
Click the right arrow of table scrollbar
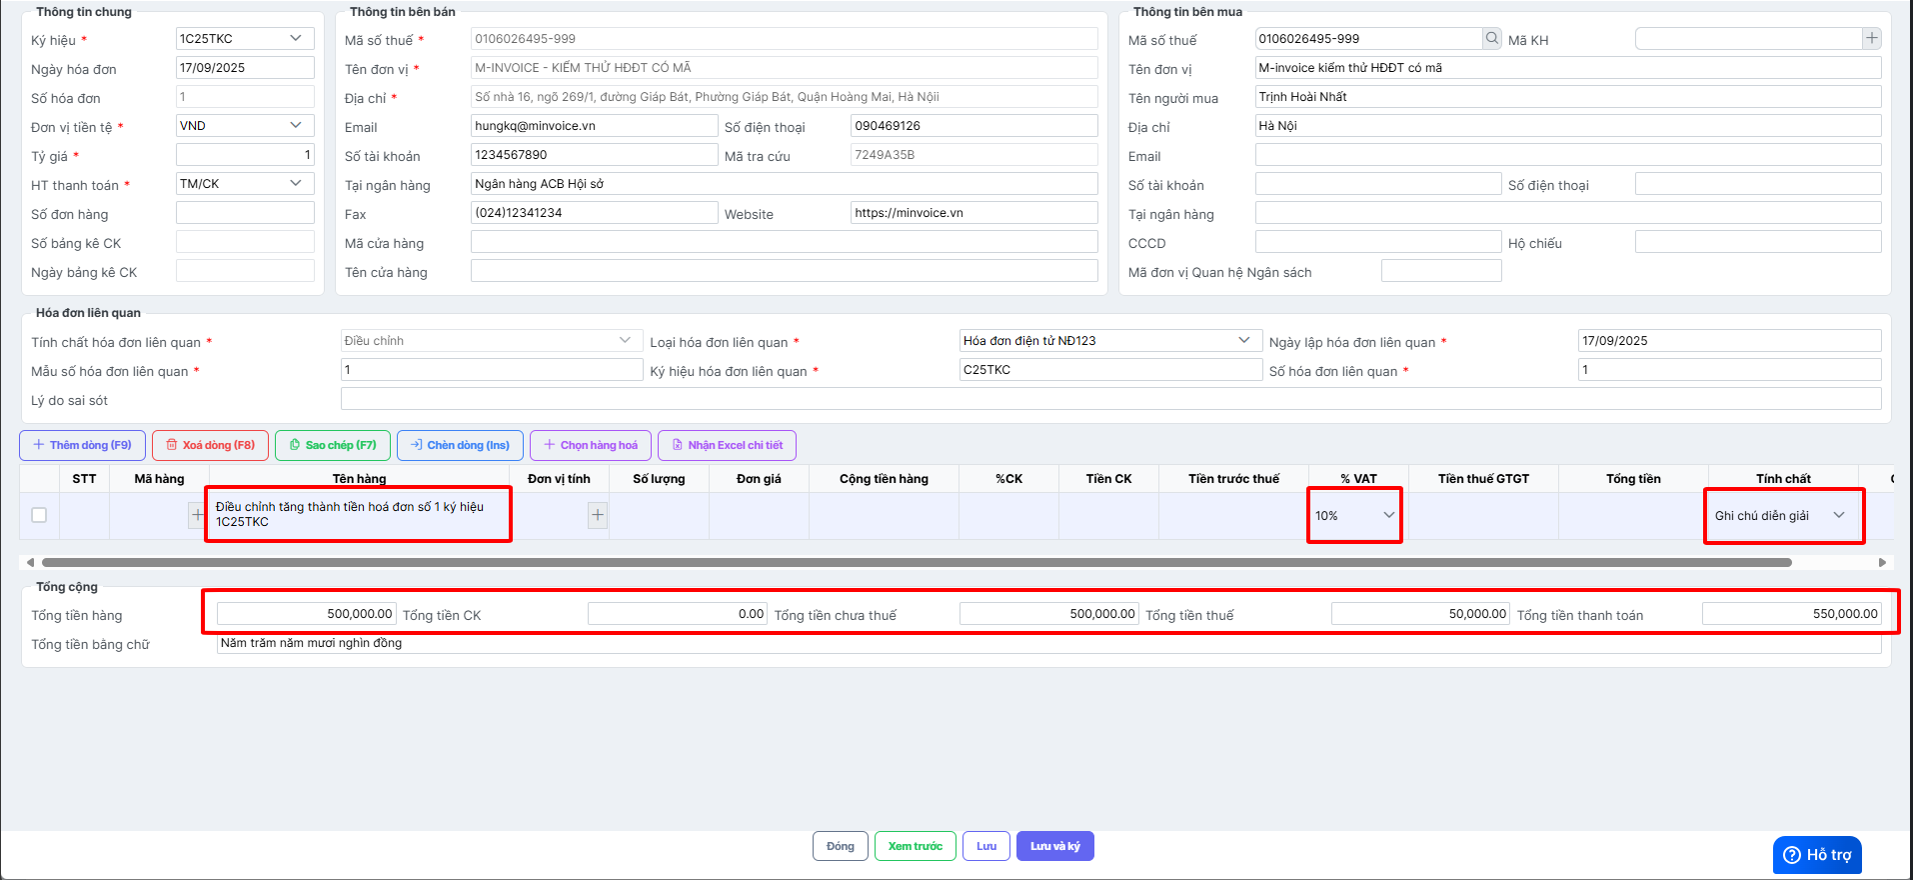coord(1882,563)
